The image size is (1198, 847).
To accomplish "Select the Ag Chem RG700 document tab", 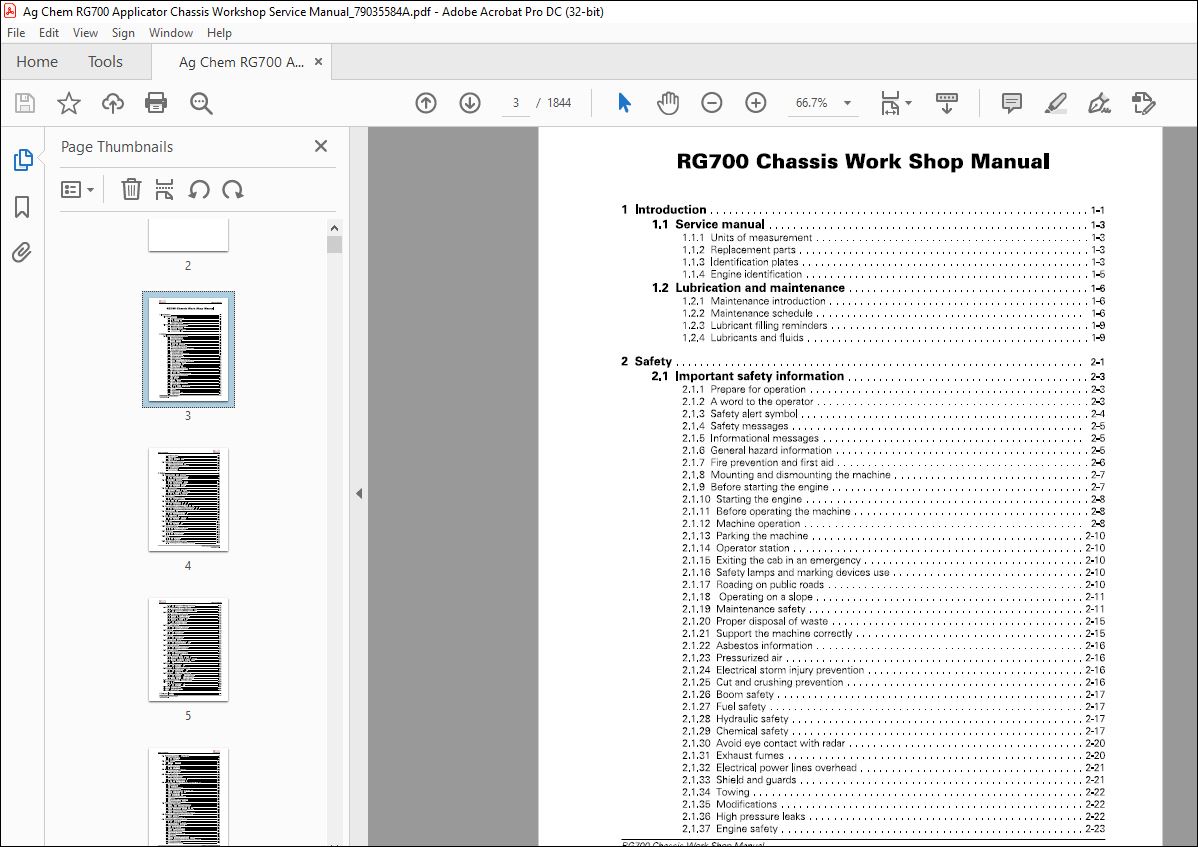I will [241, 62].
